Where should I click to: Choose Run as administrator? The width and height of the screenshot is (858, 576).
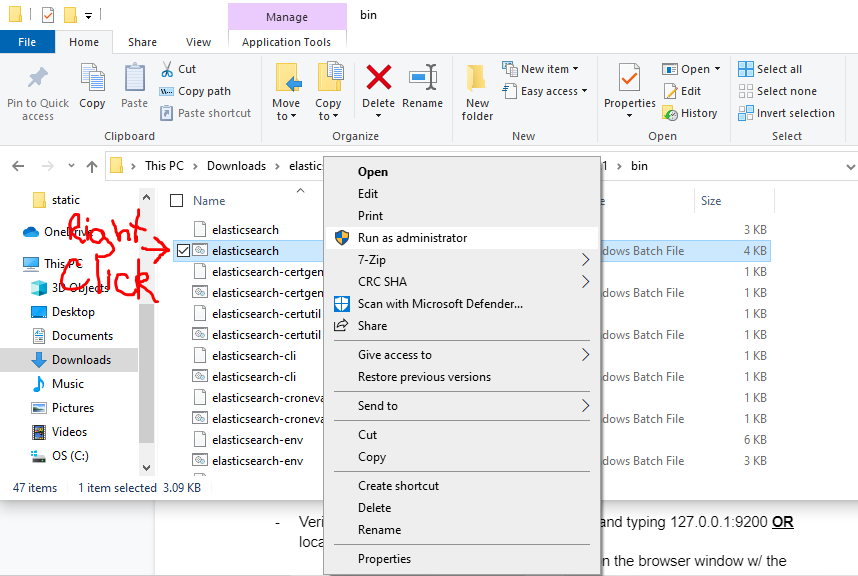coord(461,238)
